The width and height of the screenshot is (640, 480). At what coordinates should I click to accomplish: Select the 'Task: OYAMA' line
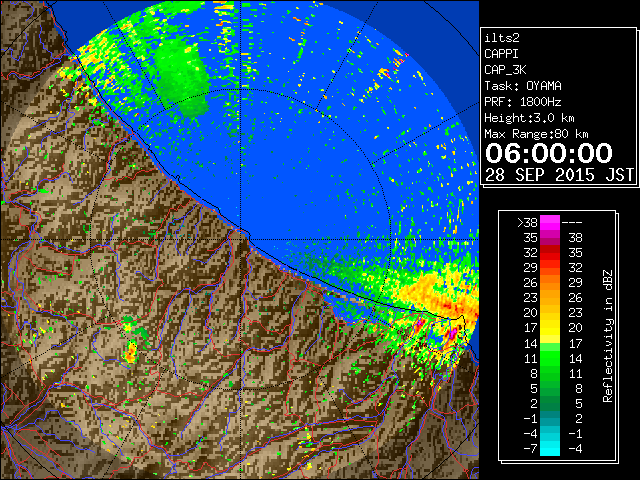pyautogui.click(x=523, y=86)
